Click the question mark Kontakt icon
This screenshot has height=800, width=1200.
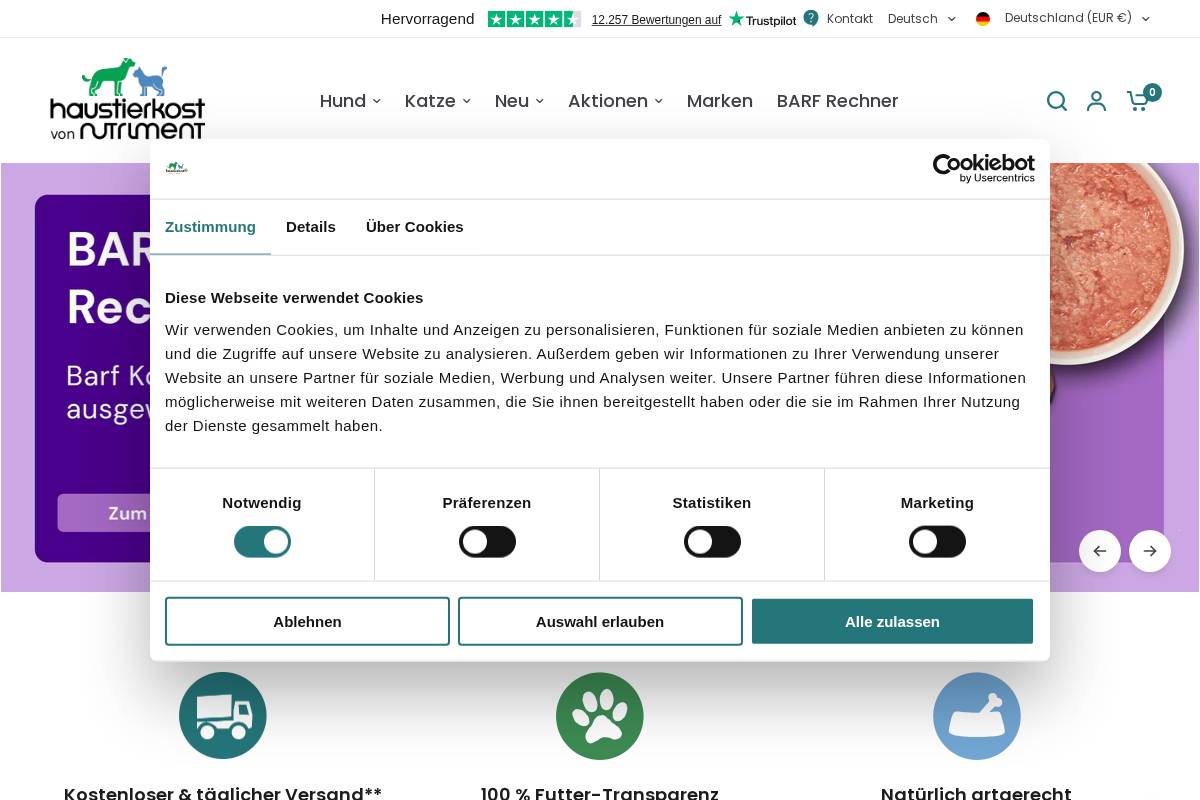[811, 18]
